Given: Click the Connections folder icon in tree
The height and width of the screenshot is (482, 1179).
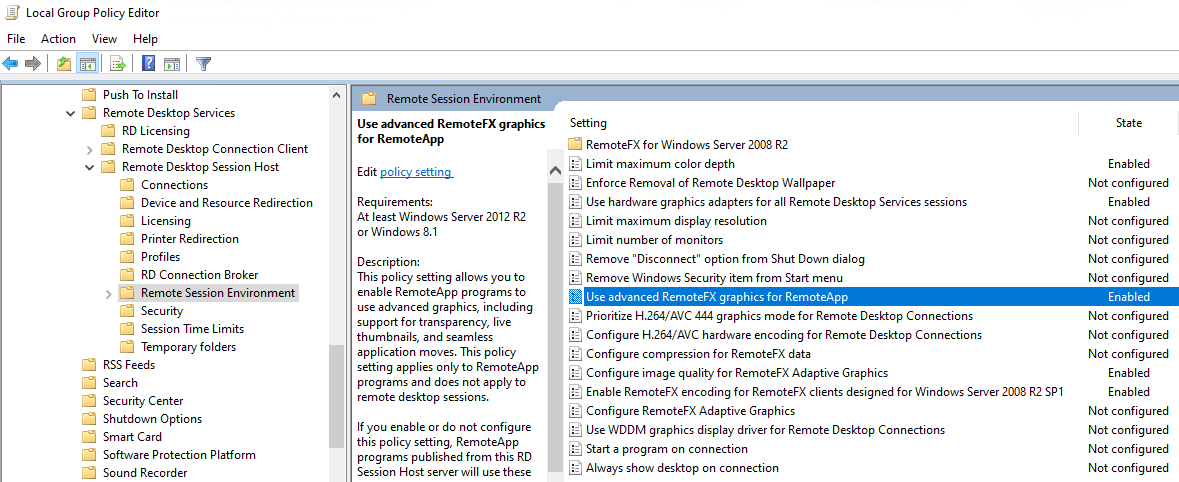Looking at the screenshot, I should 127,185.
